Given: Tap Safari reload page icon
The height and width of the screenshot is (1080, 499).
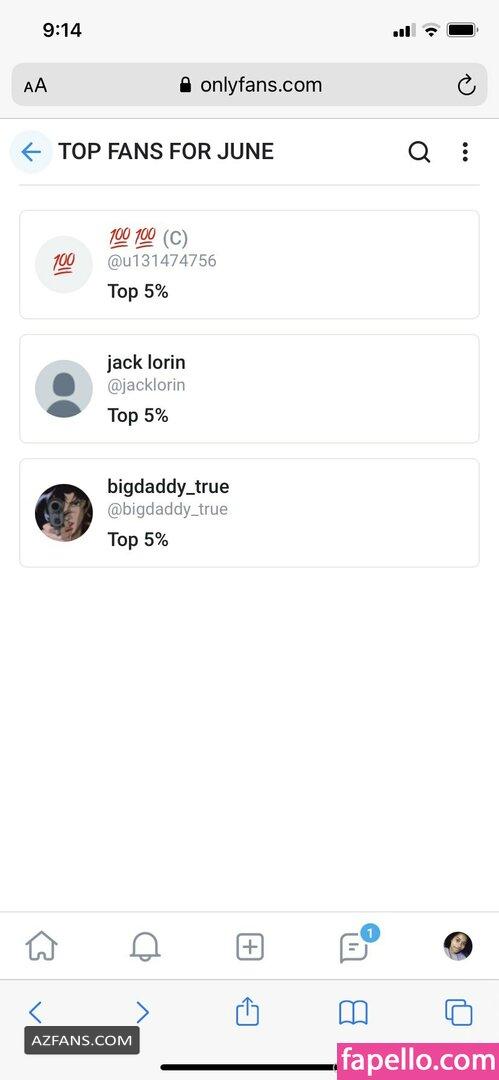Looking at the screenshot, I should point(467,85).
